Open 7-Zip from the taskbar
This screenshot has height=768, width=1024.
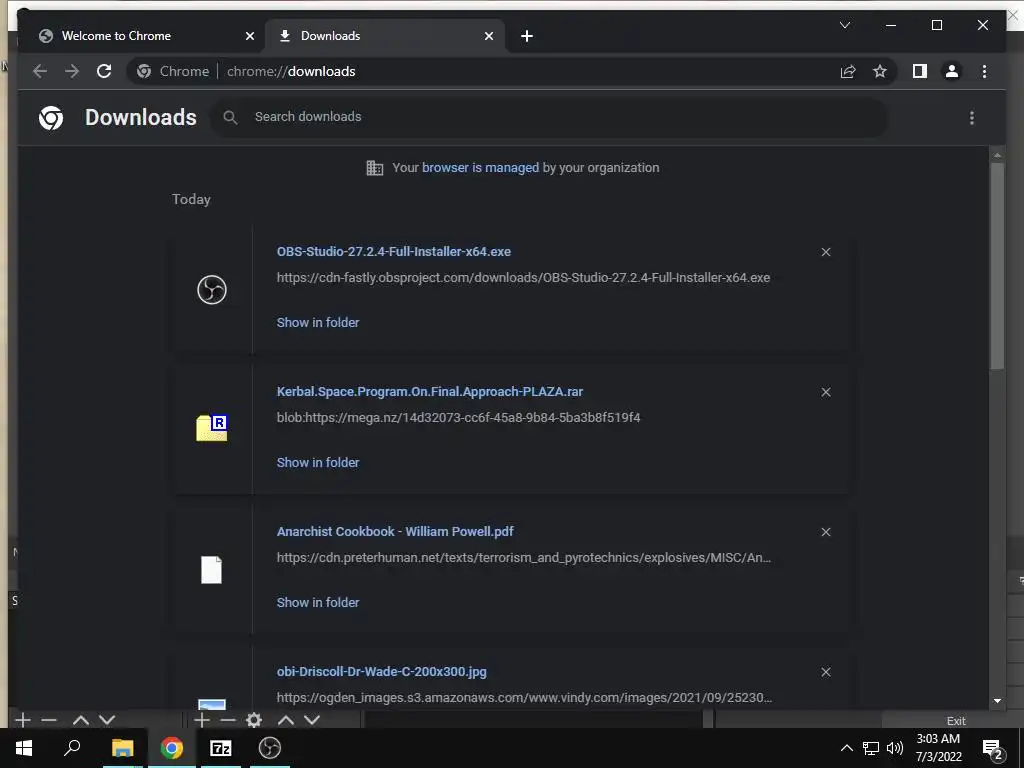point(221,748)
